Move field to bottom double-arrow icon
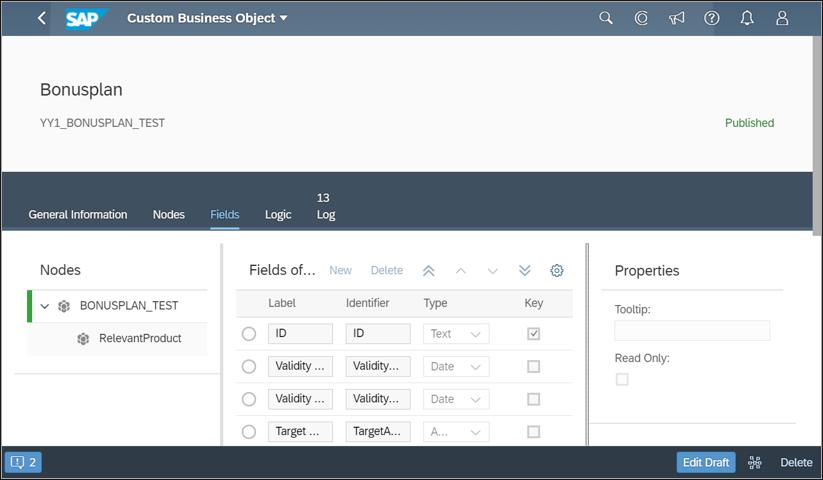Image resolution: width=823 pixels, height=480 pixels. coord(525,270)
